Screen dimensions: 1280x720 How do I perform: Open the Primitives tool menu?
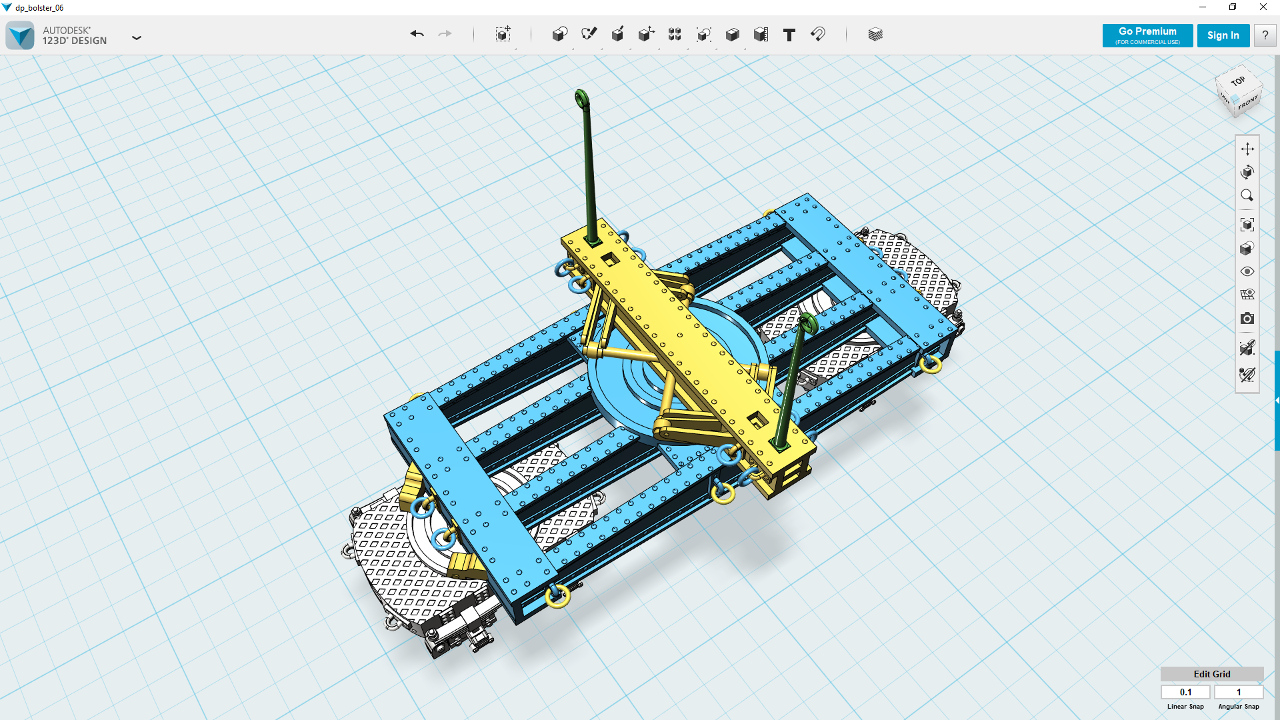(x=560, y=34)
